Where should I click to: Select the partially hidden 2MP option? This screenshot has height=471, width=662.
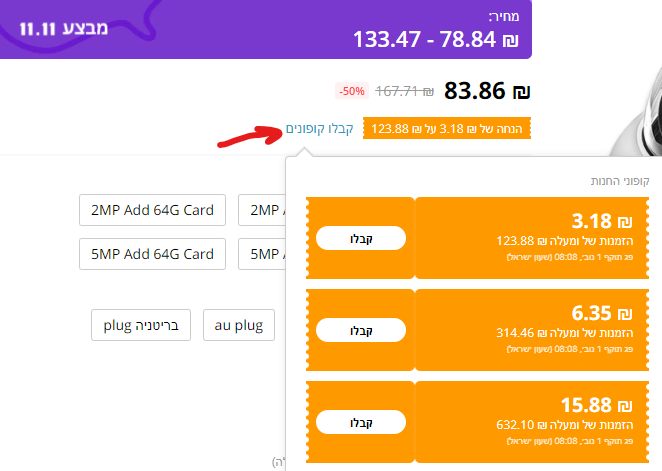[x=262, y=210]
